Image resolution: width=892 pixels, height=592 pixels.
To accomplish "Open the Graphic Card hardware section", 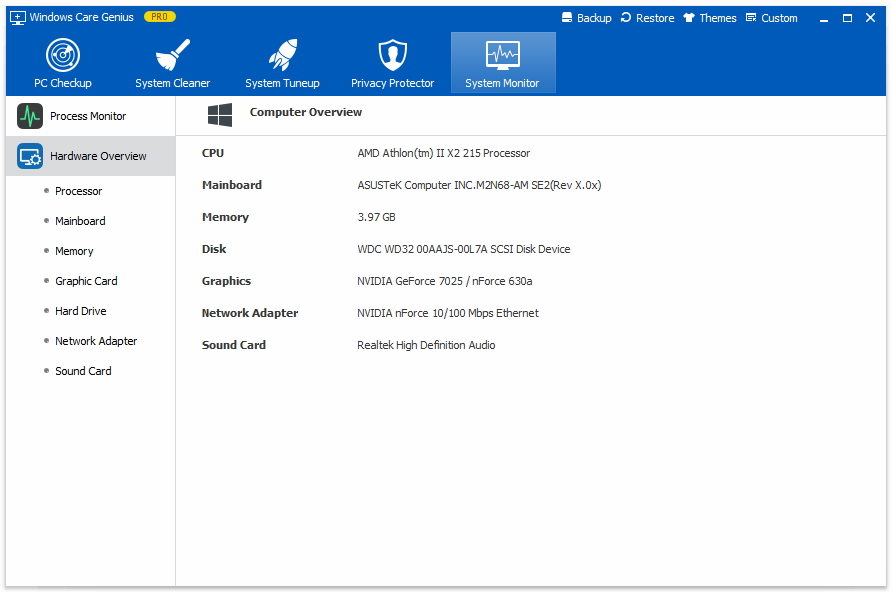I will pos(86,281).
